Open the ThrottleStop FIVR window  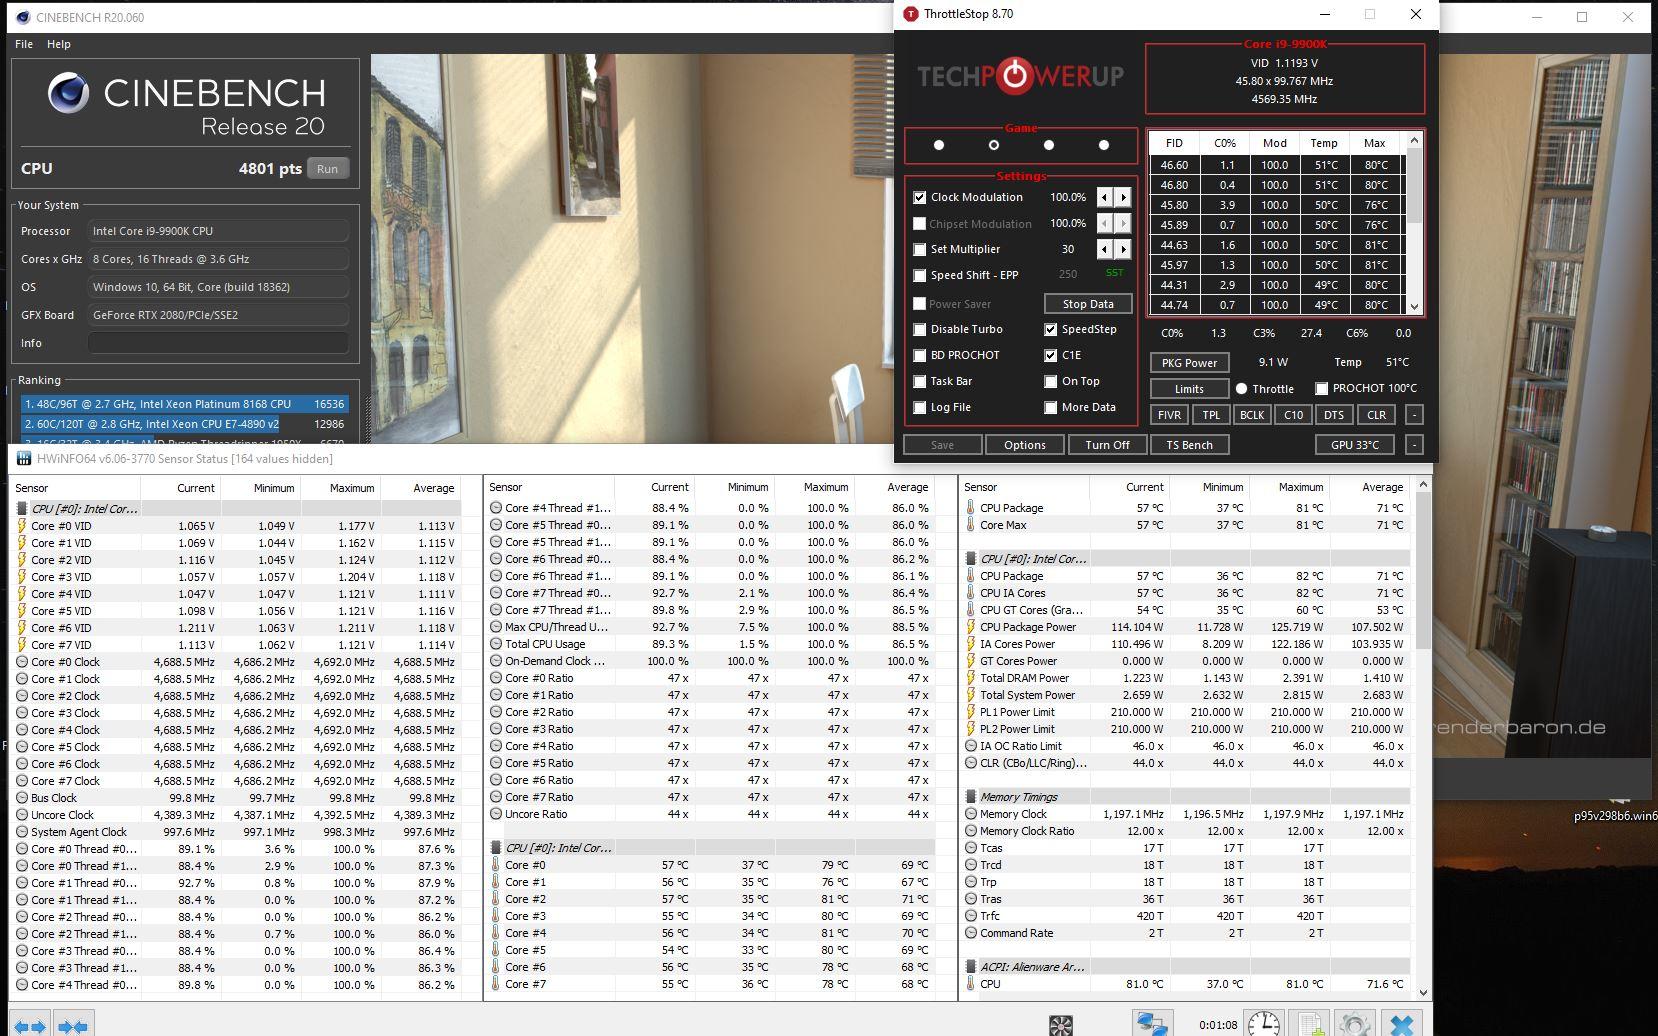pyautogui.click(x=1168, y=415)
